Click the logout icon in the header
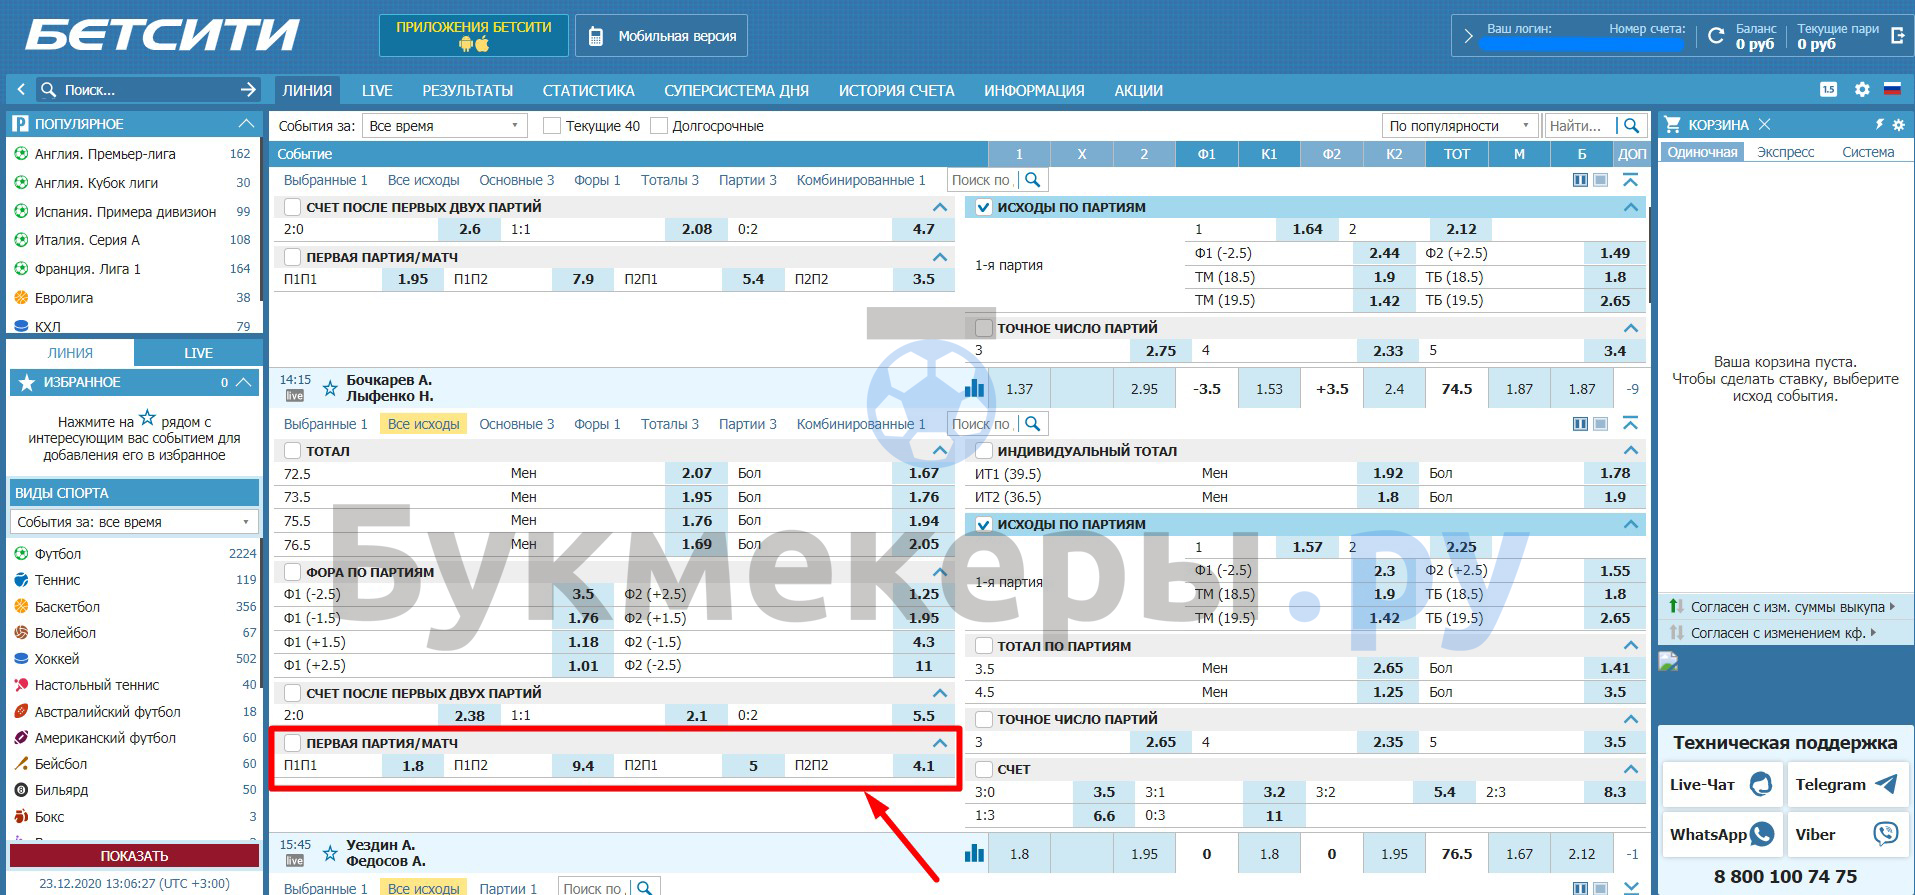Image resolution: width=1915 pixels, height=895 pixels. (x=1897, y=36)
